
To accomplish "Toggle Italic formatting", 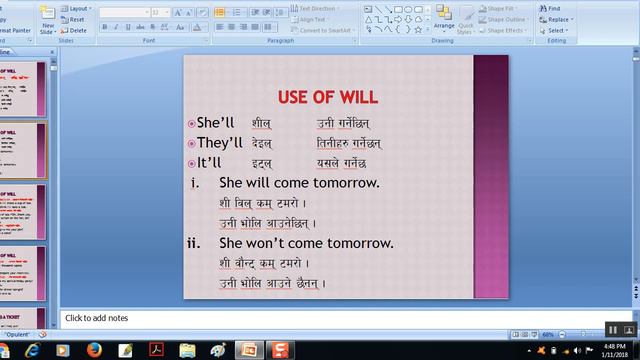I will coord(116,27).
